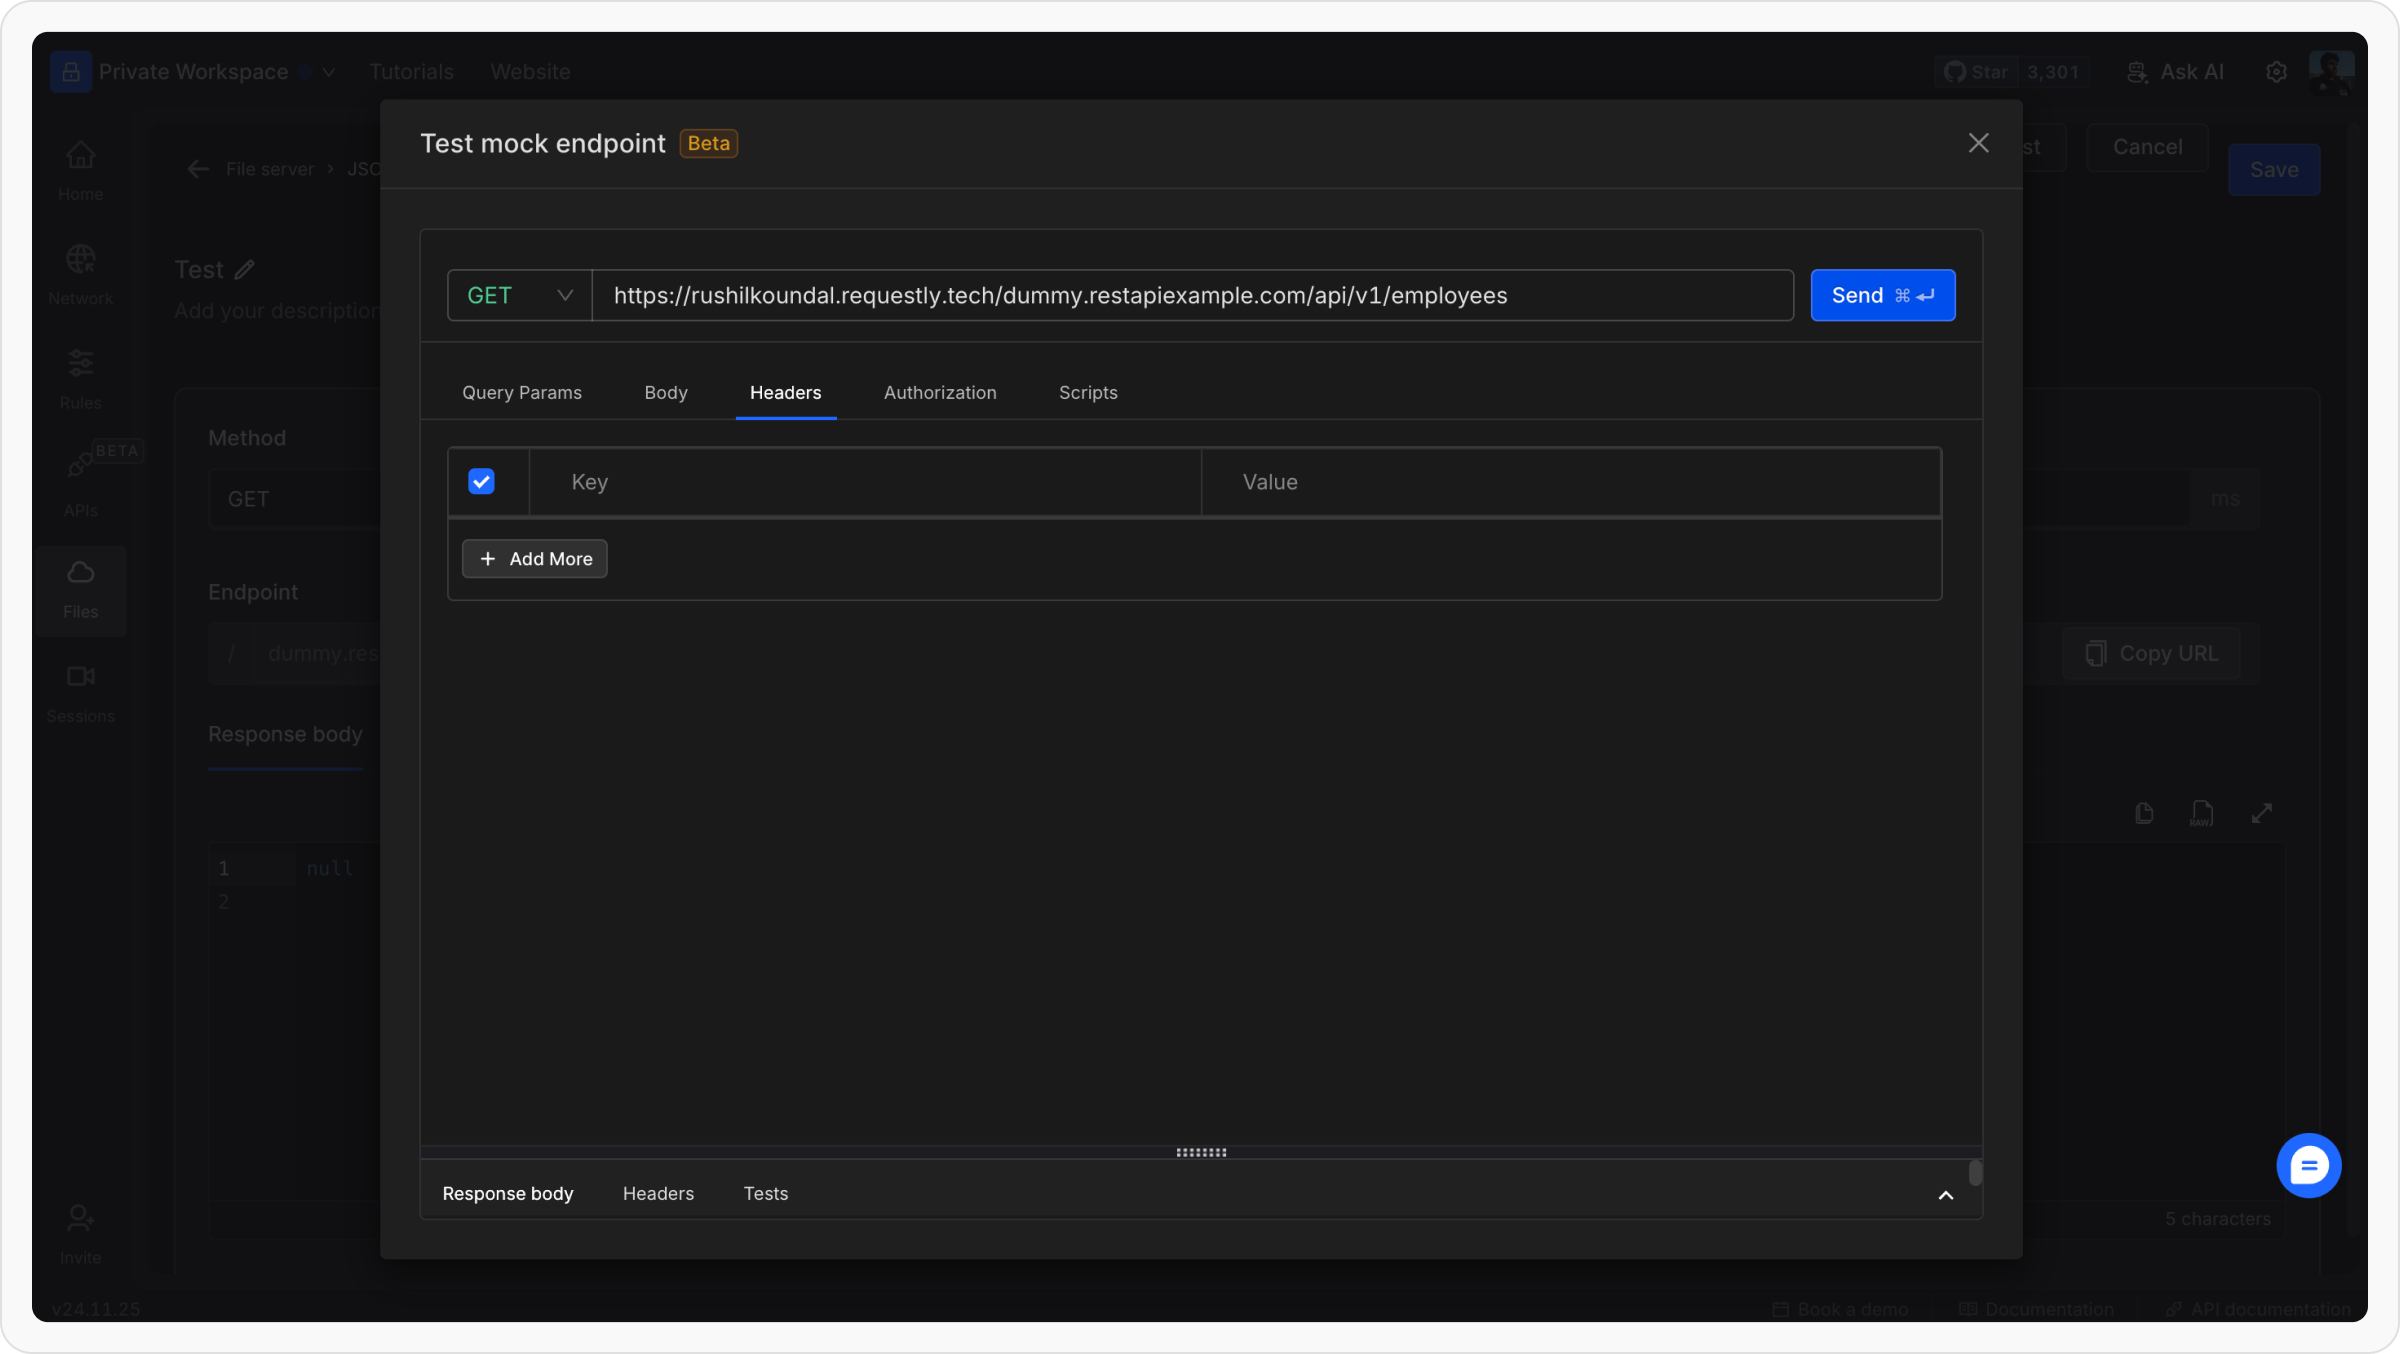Switch to the response Tests tab
Image resolution: width=2400 pixels, height=1354 pixels.
pos(765,1194)
